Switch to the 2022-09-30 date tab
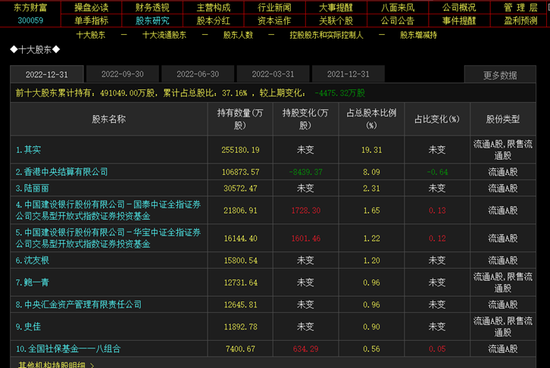 pyautogui.click(x=122, y=74)
